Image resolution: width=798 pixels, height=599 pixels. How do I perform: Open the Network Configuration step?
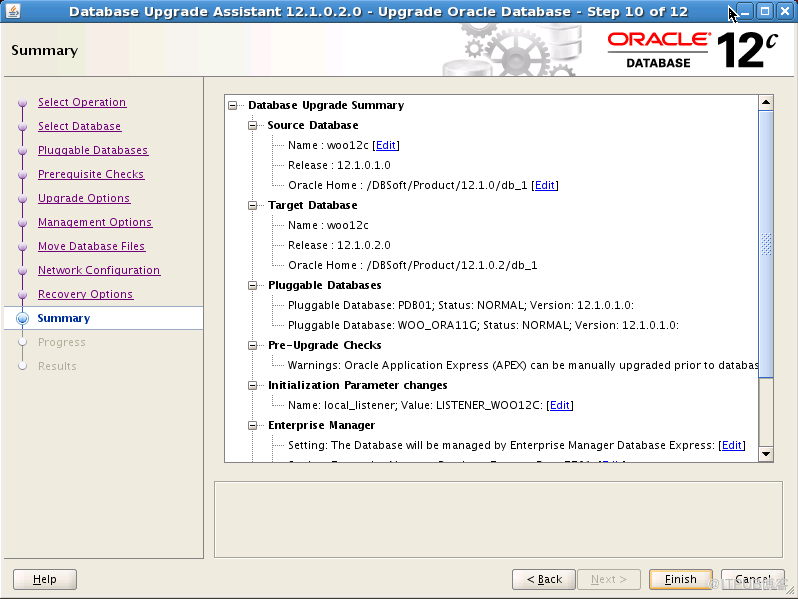(x=99, y=270)
